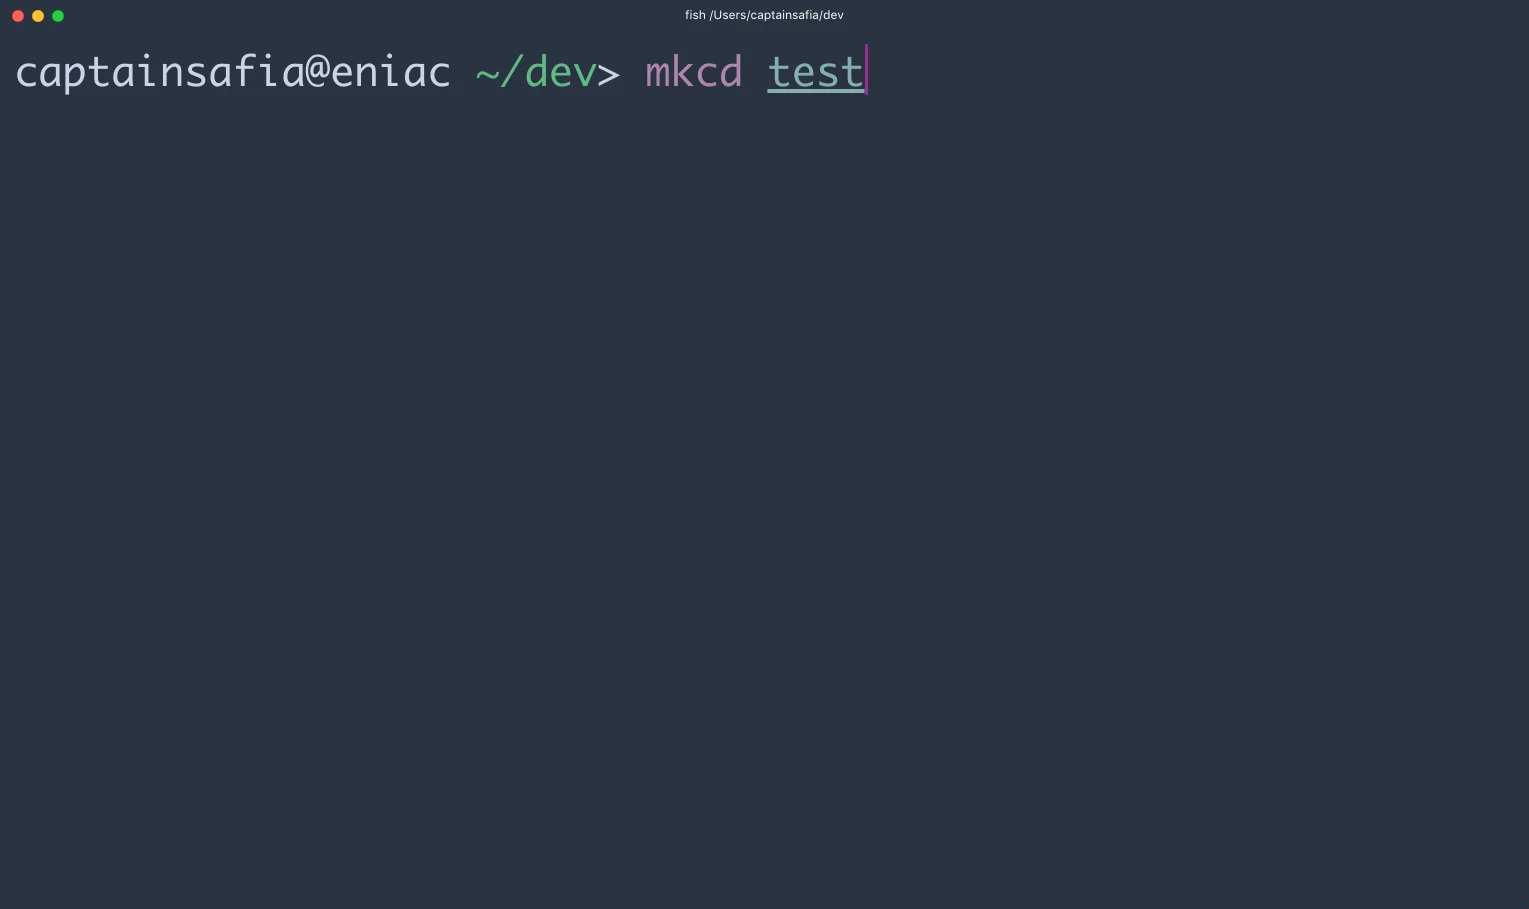Maximize the terminal using the green button
The width and height of the screenshot is (1529, 909).
coord(58,16)
